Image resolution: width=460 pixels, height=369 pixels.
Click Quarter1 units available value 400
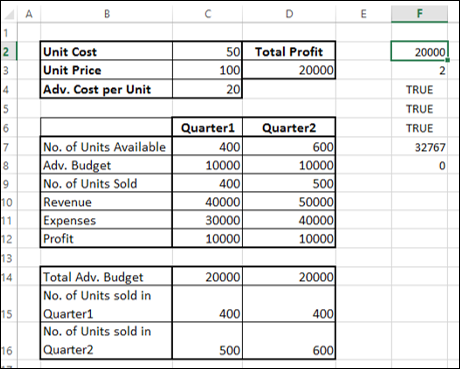[207, 147]
